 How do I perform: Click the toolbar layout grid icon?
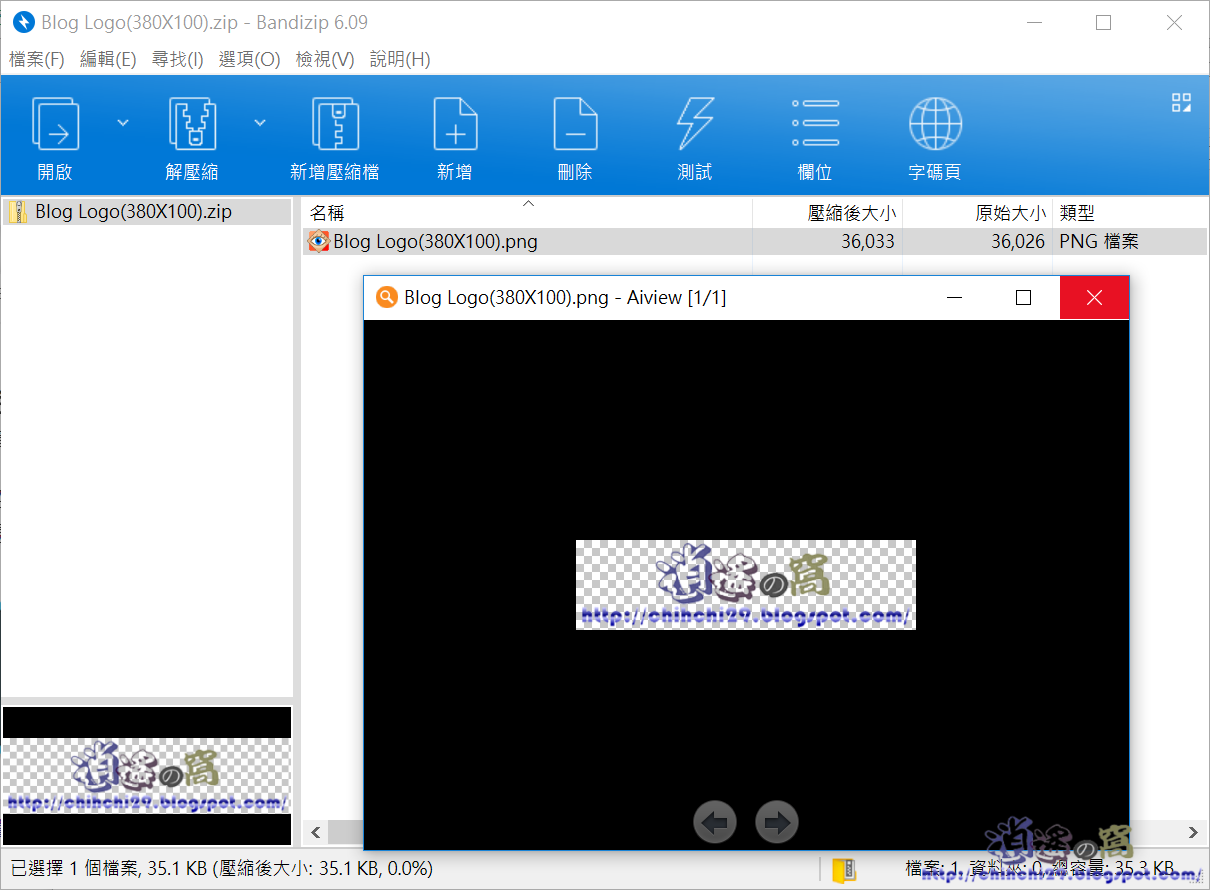[x=1181, y=102]
